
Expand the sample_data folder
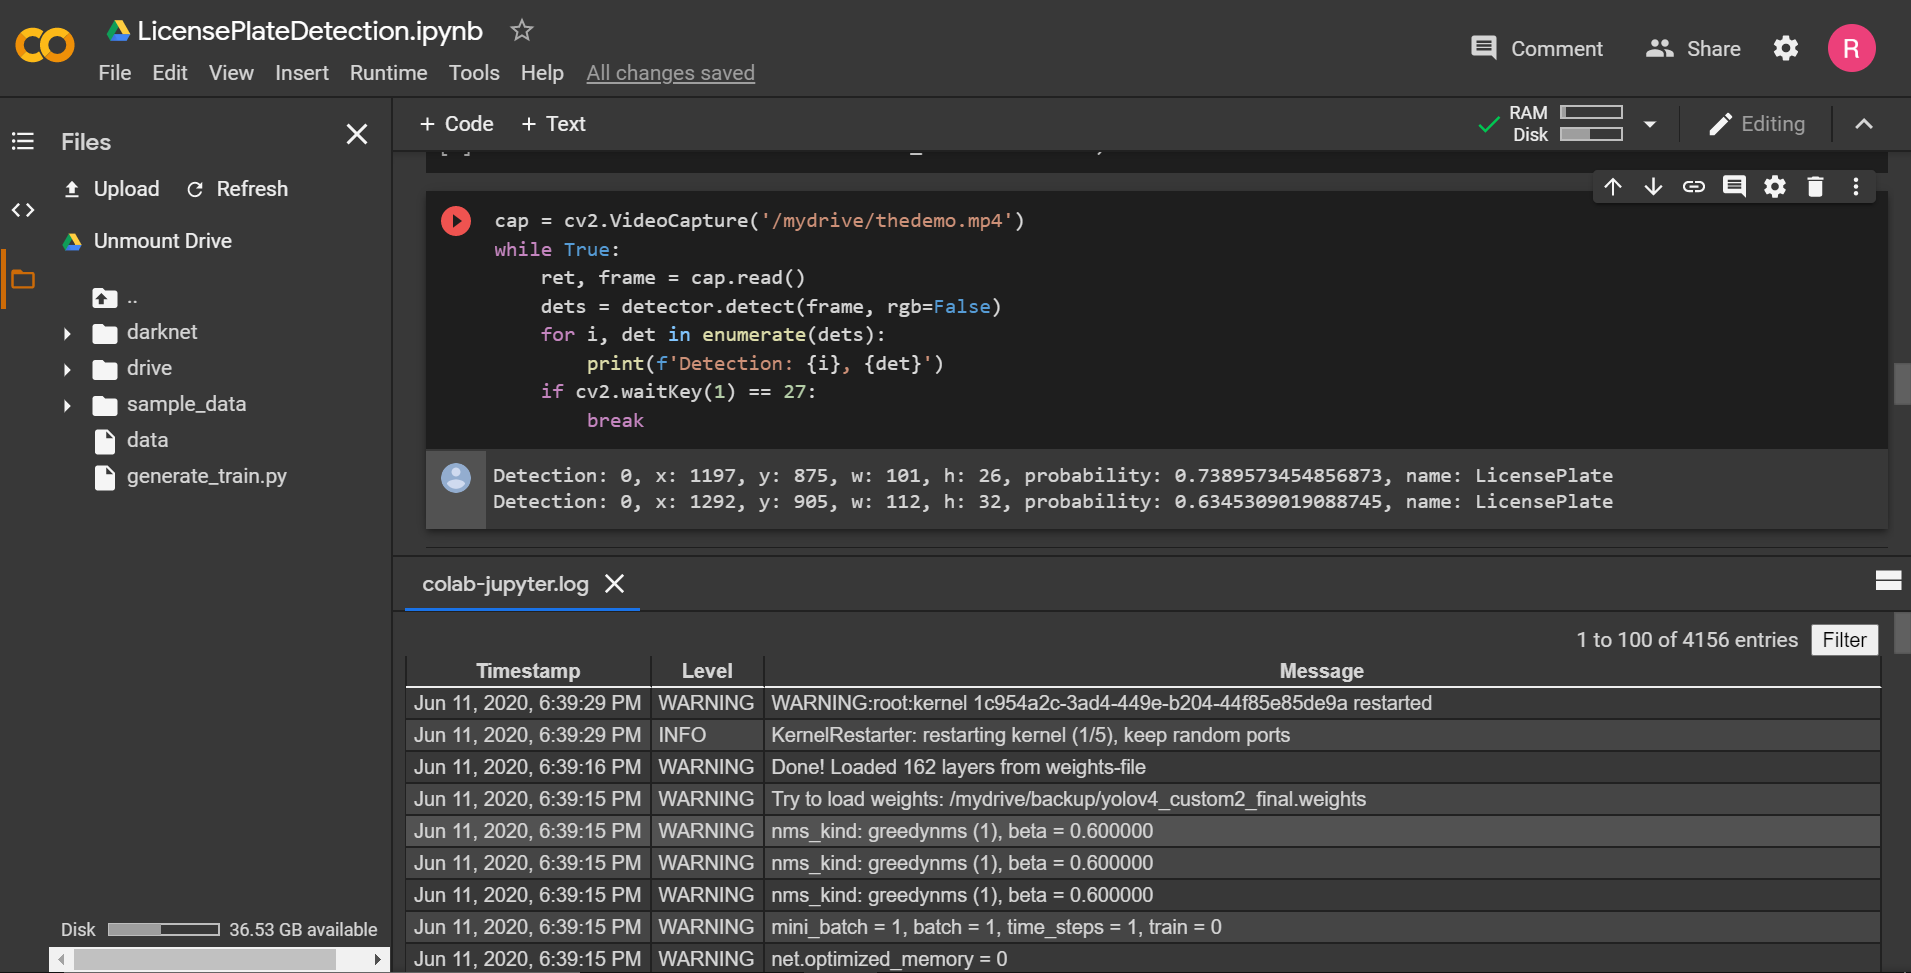[66, 405]
